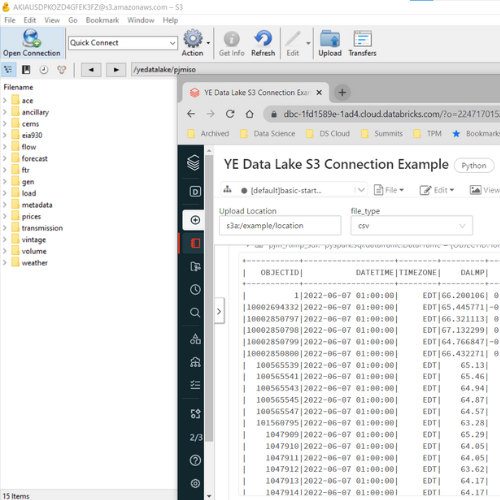
Task: Open a new browser tab
Action: tap(342, 92)
